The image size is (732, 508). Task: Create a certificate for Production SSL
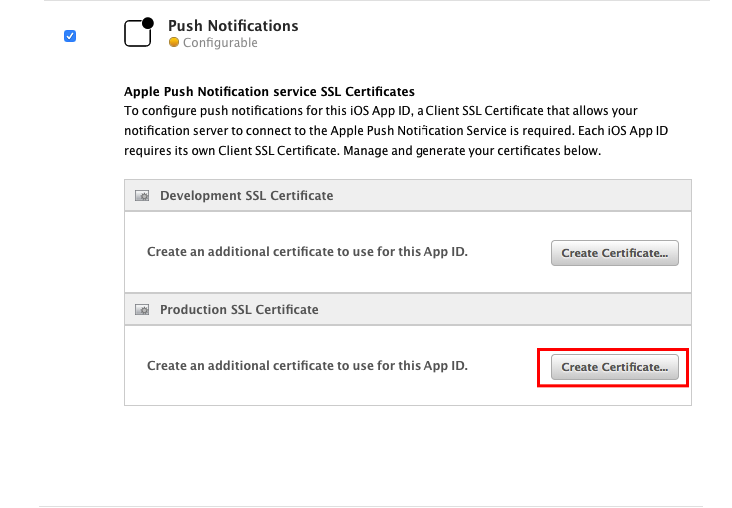click(614, 367)
